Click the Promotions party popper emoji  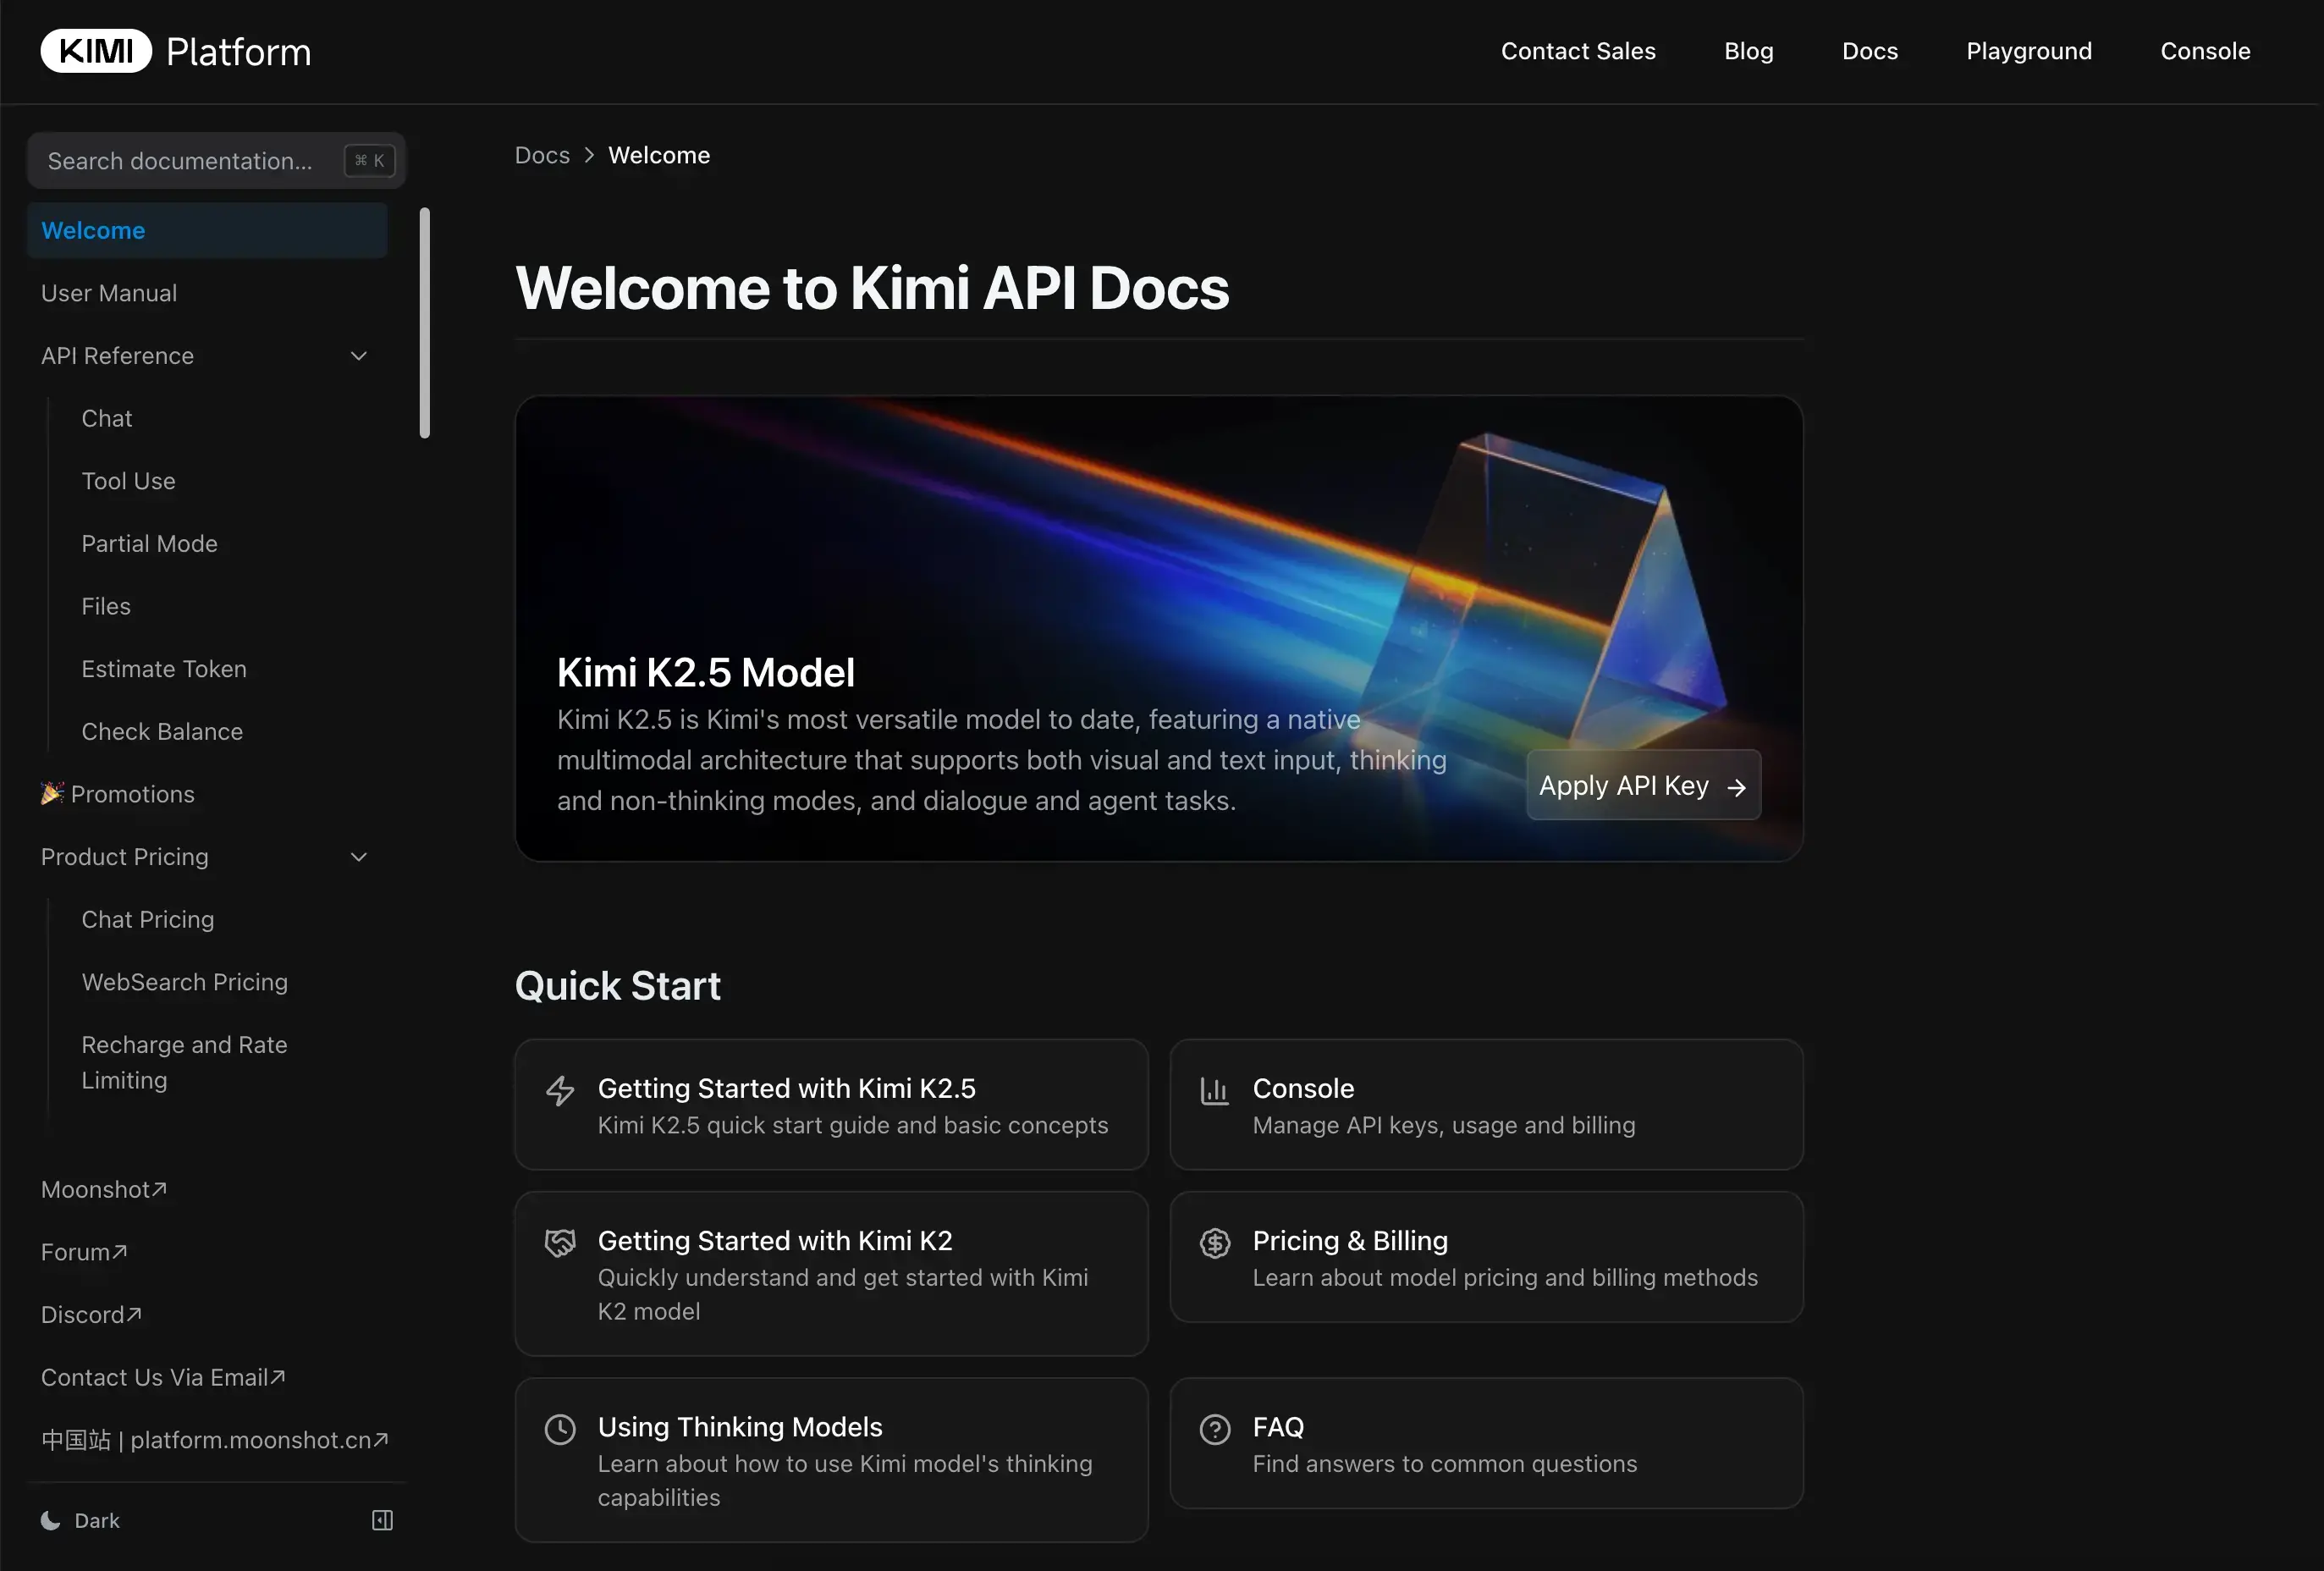[x=53, y=793]
